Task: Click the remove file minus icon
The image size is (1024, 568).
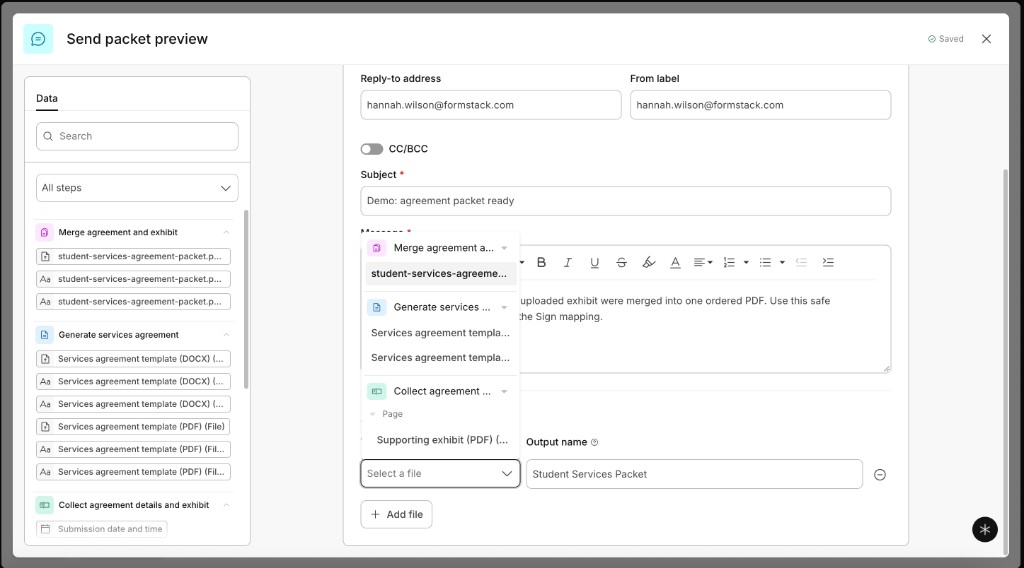Action: point(880,475)
